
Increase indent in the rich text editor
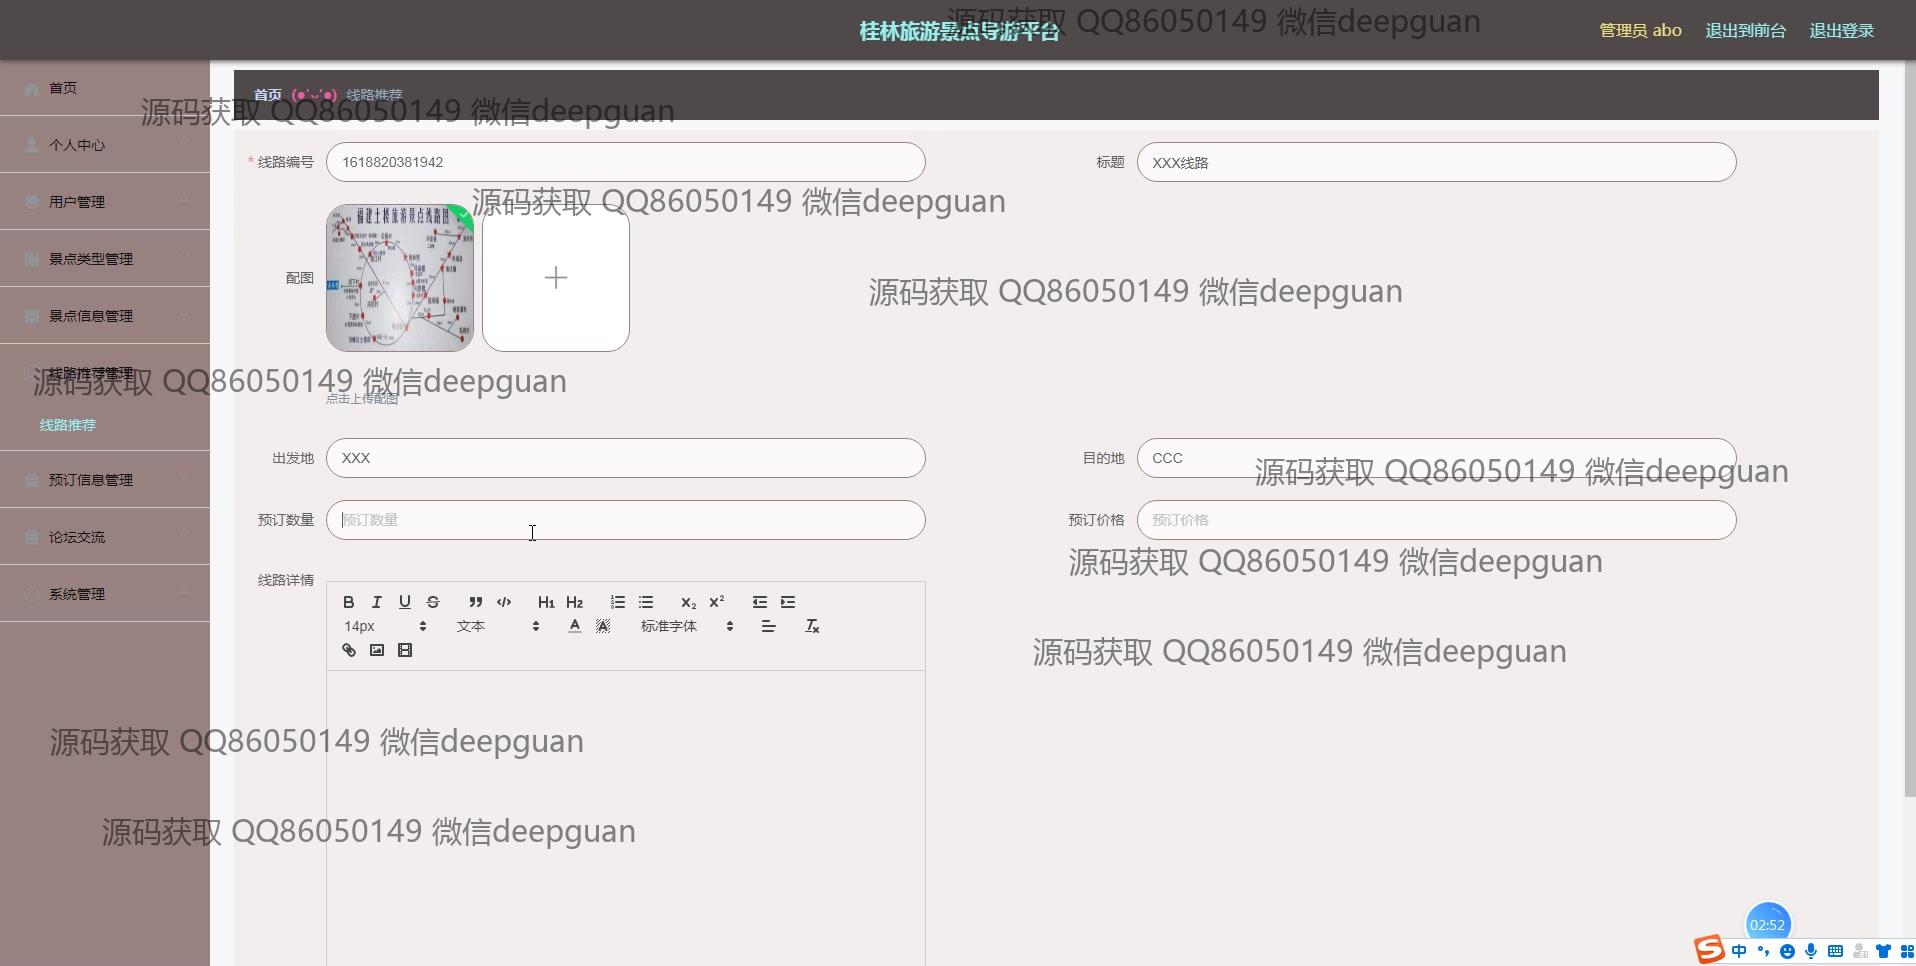pos(788,602)
